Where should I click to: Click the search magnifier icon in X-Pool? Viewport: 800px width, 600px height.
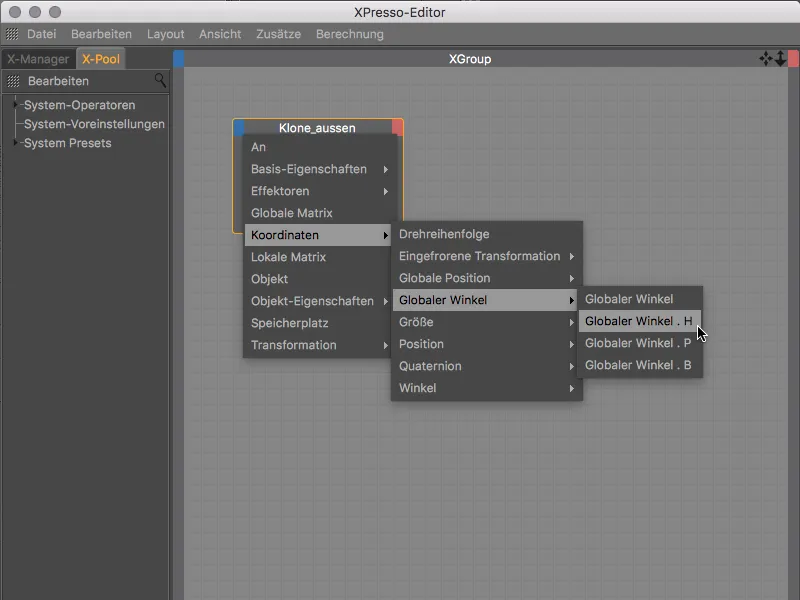point(160,80)
